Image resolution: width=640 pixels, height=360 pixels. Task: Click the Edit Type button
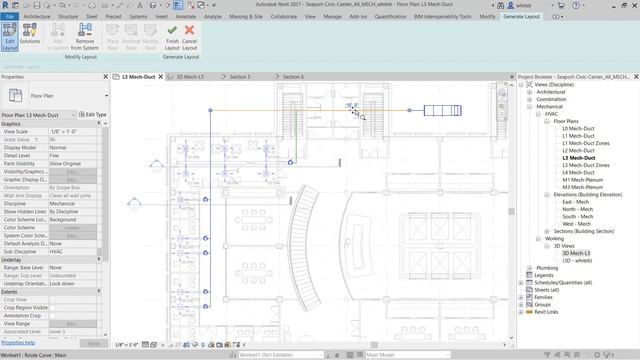[x=93, y=115]
